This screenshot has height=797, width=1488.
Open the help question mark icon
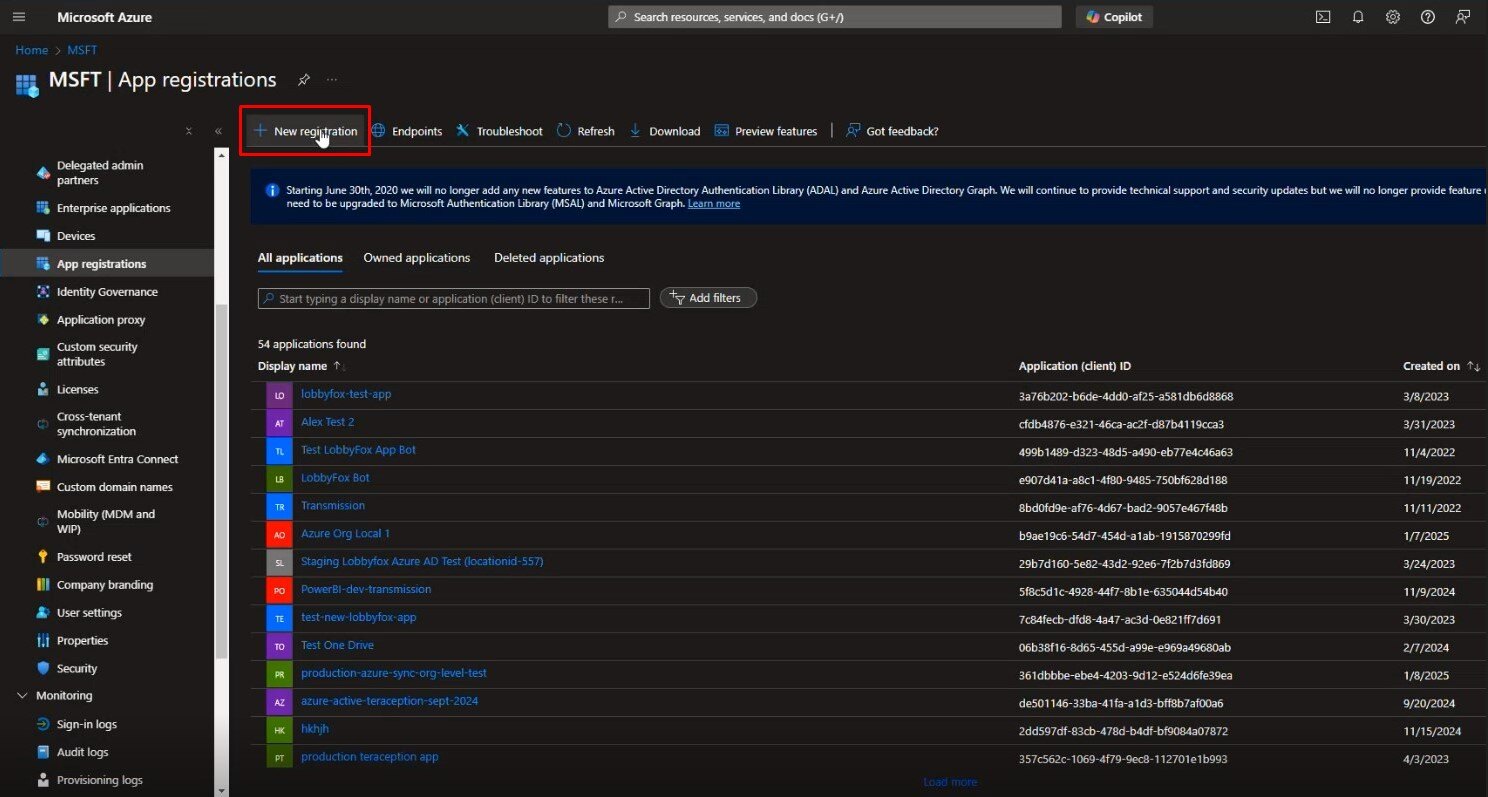1427,17
